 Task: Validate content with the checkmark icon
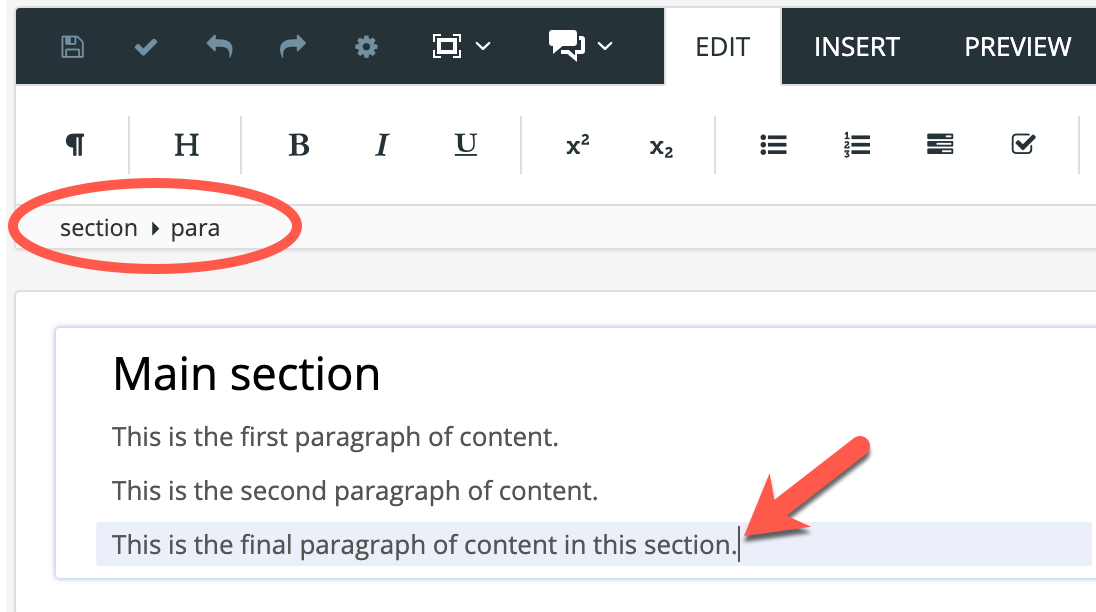coord(146,46)
